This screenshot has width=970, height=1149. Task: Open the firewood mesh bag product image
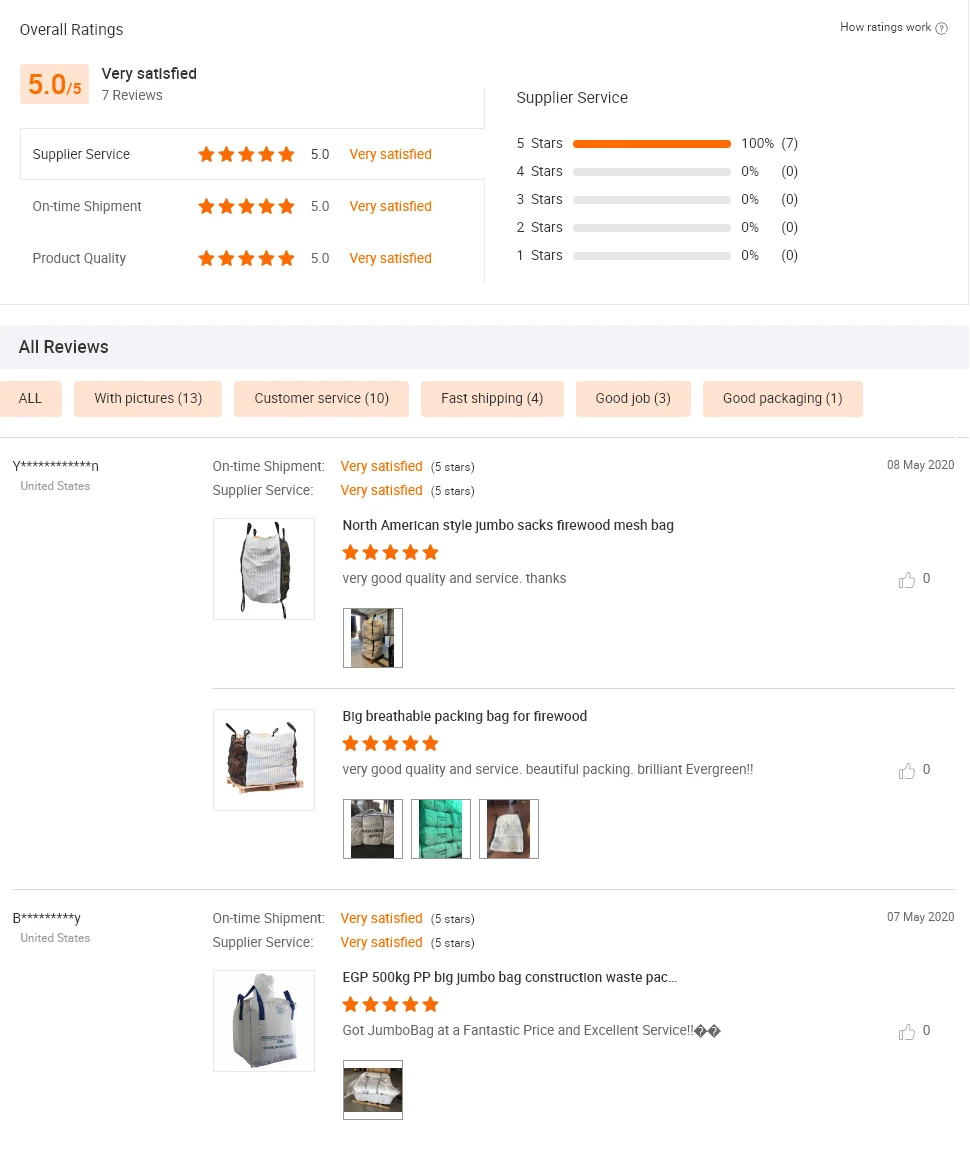point(264,568)
